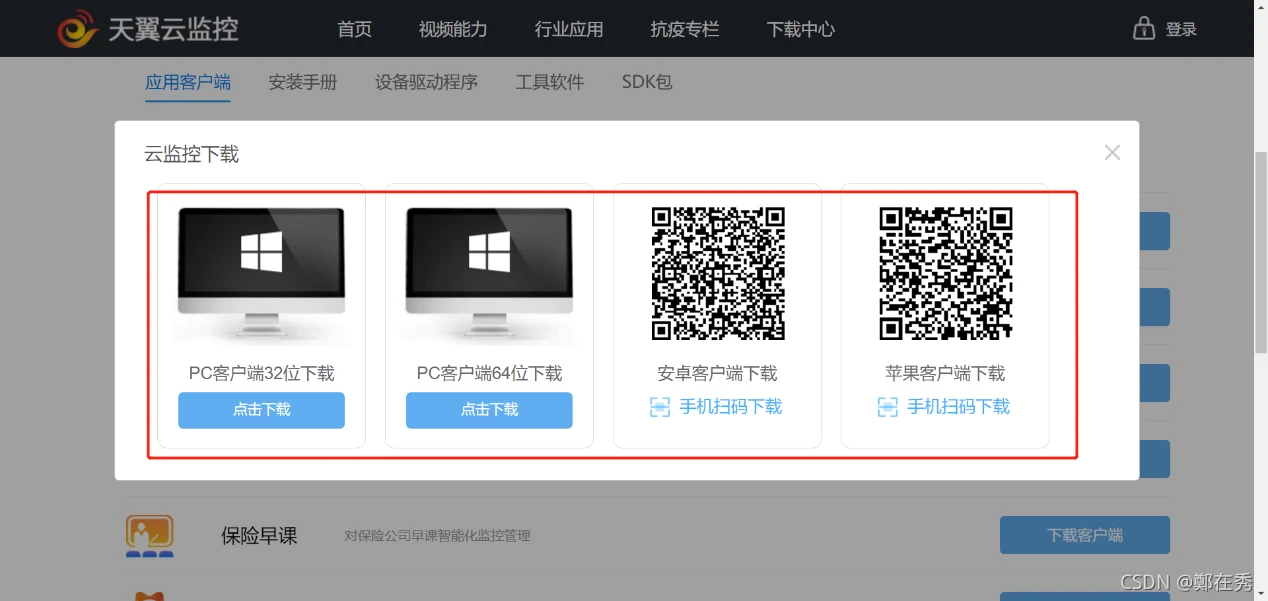Image resolution: width=1268 pixels, height=601 pixels.
Task: Click the scan icon under 苹果客户端下载
Action: point(888,407)
